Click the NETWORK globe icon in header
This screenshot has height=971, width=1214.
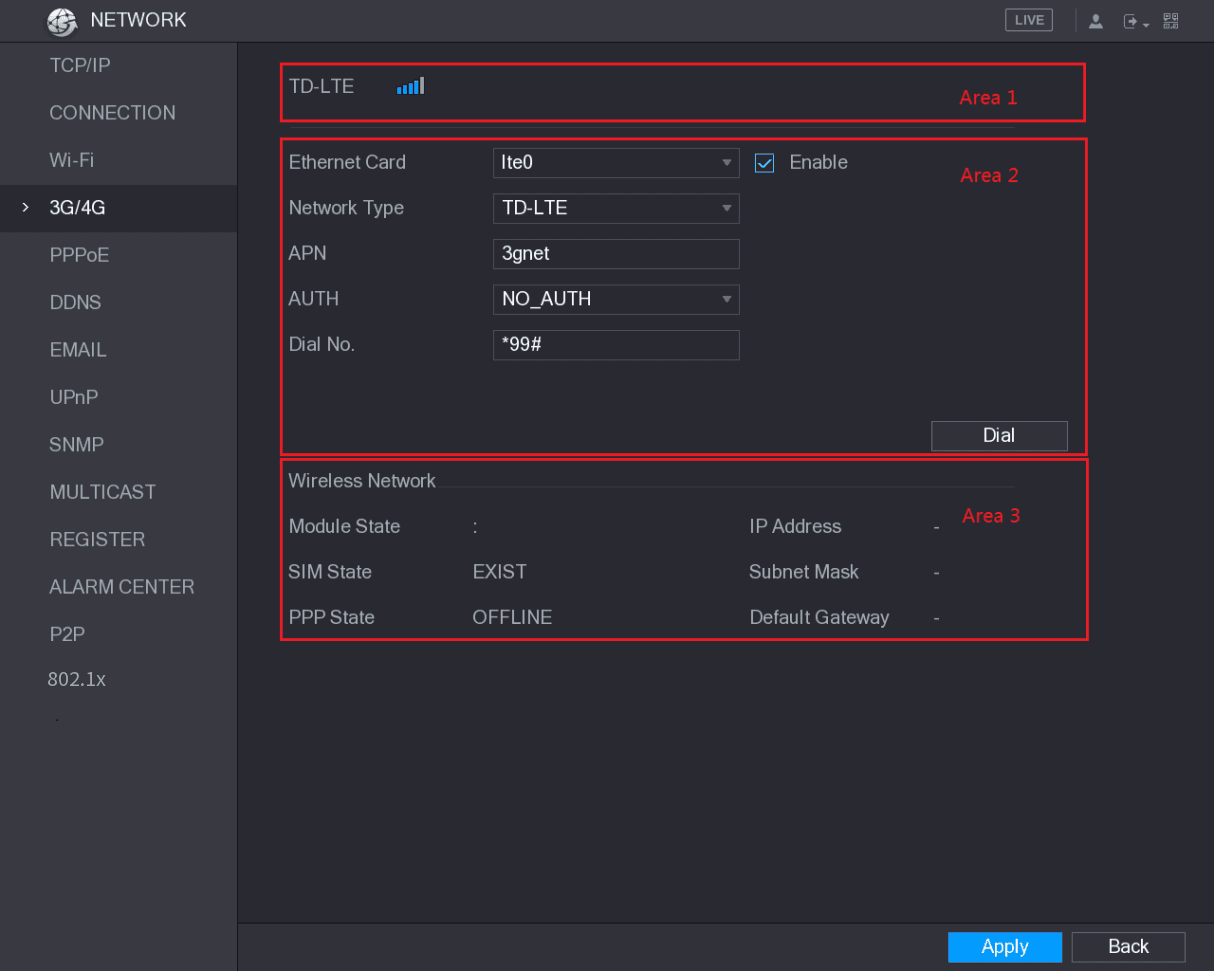pos(62,21)
